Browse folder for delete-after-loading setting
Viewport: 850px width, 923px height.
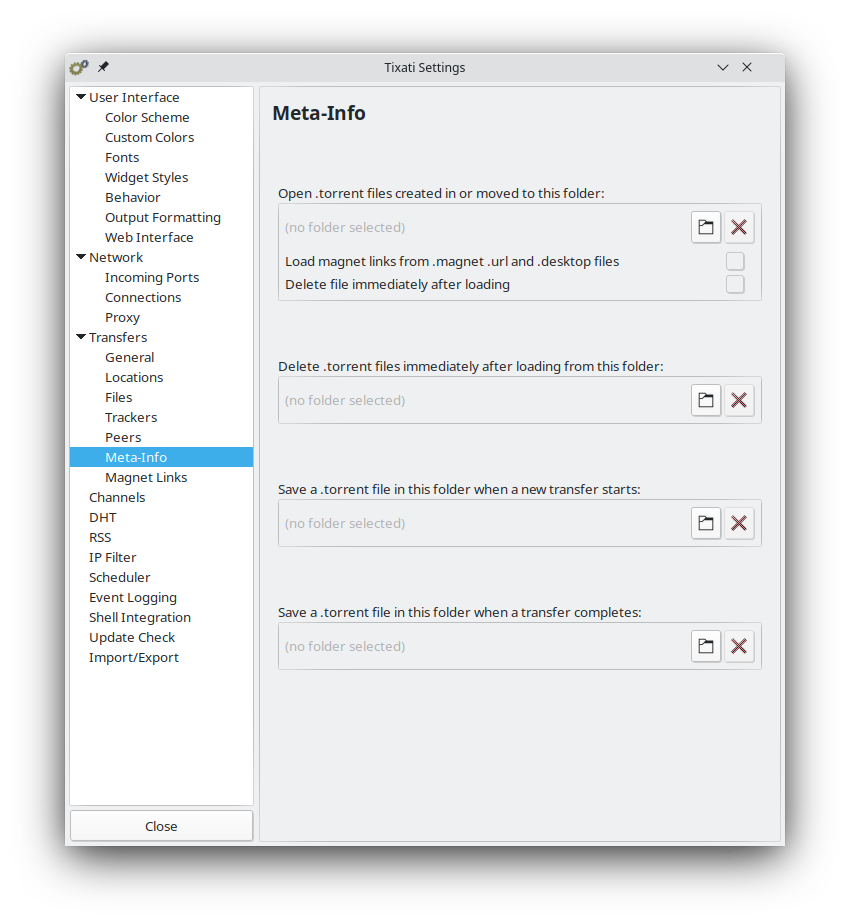tap(706, 399)
